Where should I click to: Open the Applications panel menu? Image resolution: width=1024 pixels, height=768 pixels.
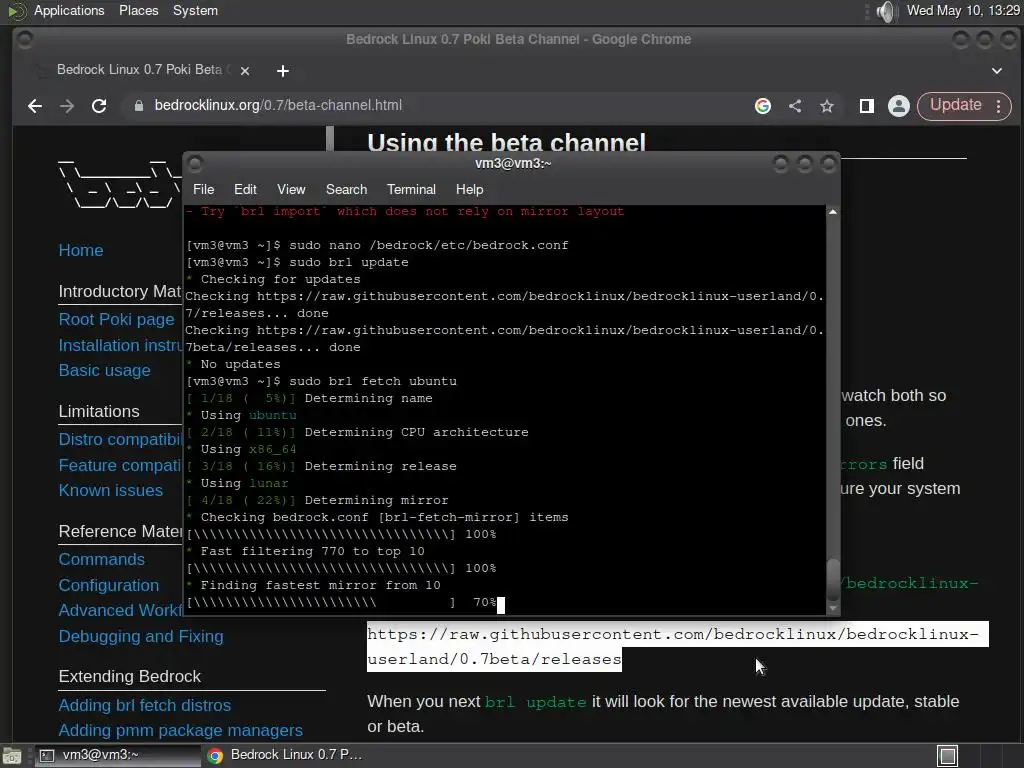coord(69,10)
